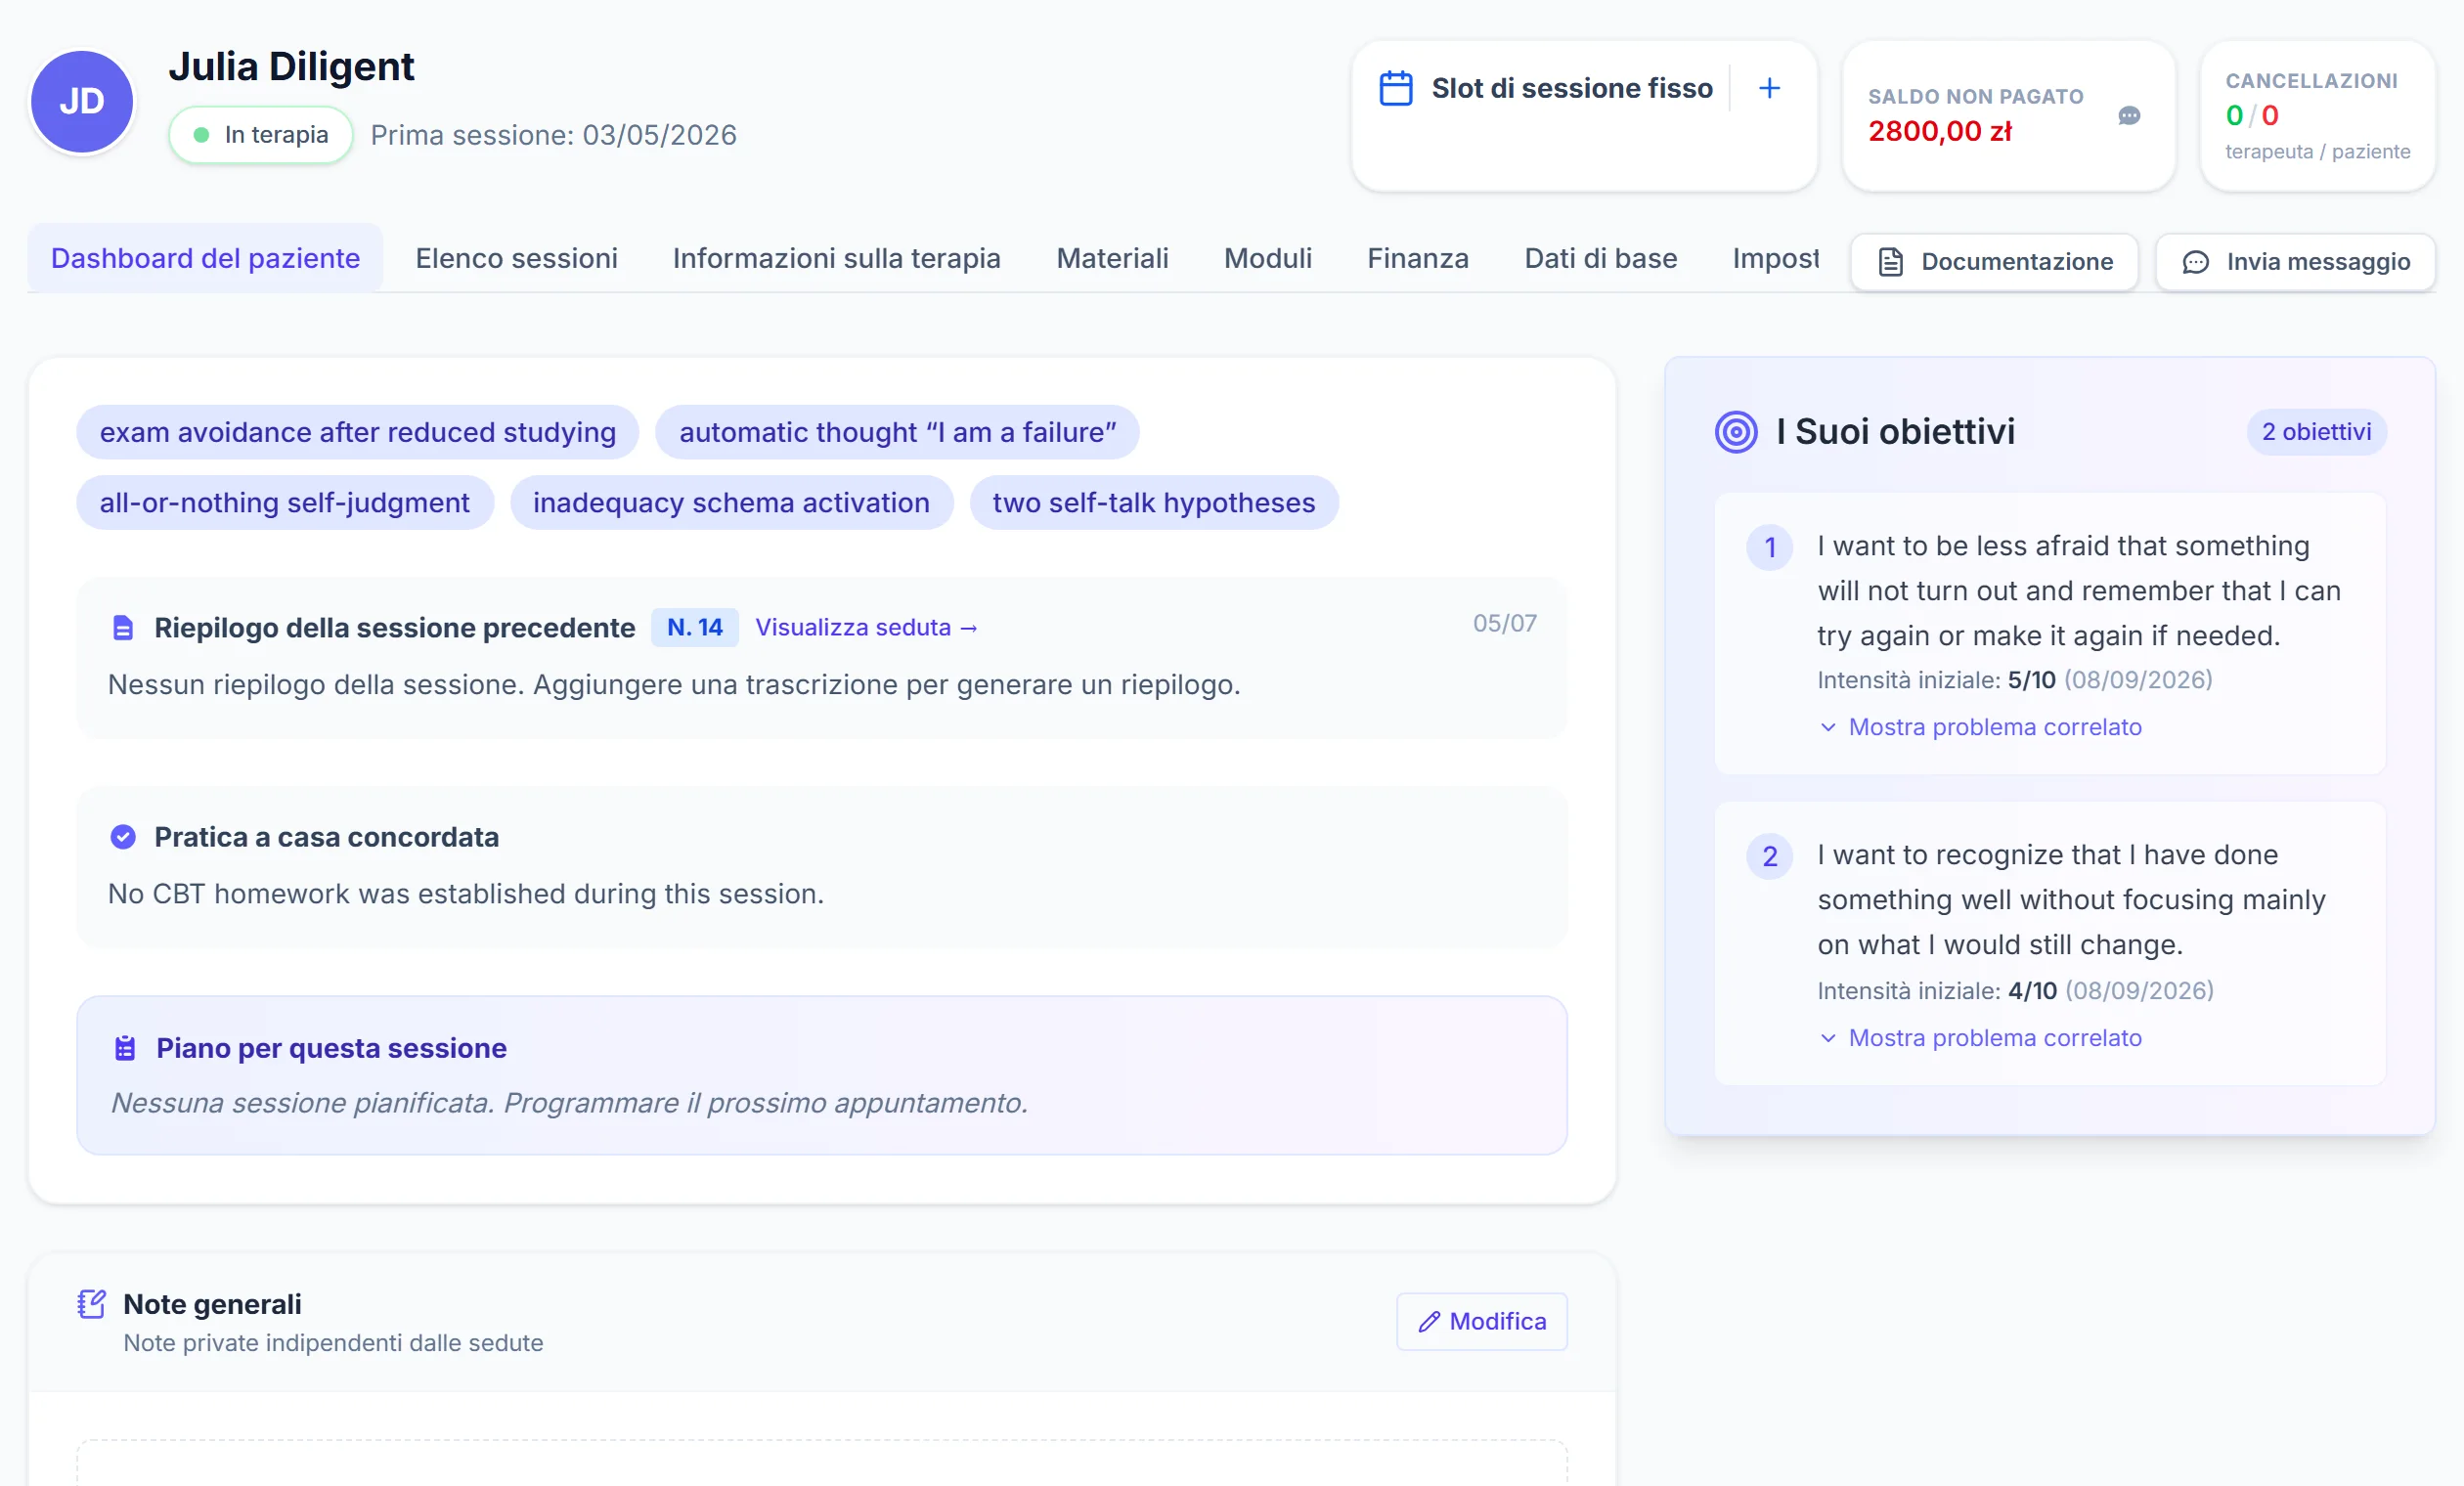The width and height of the screenshot is (2464, 1486).
Task: Click the clipboard icon of Piano per questa sessione
Action: click(125, 1048)
